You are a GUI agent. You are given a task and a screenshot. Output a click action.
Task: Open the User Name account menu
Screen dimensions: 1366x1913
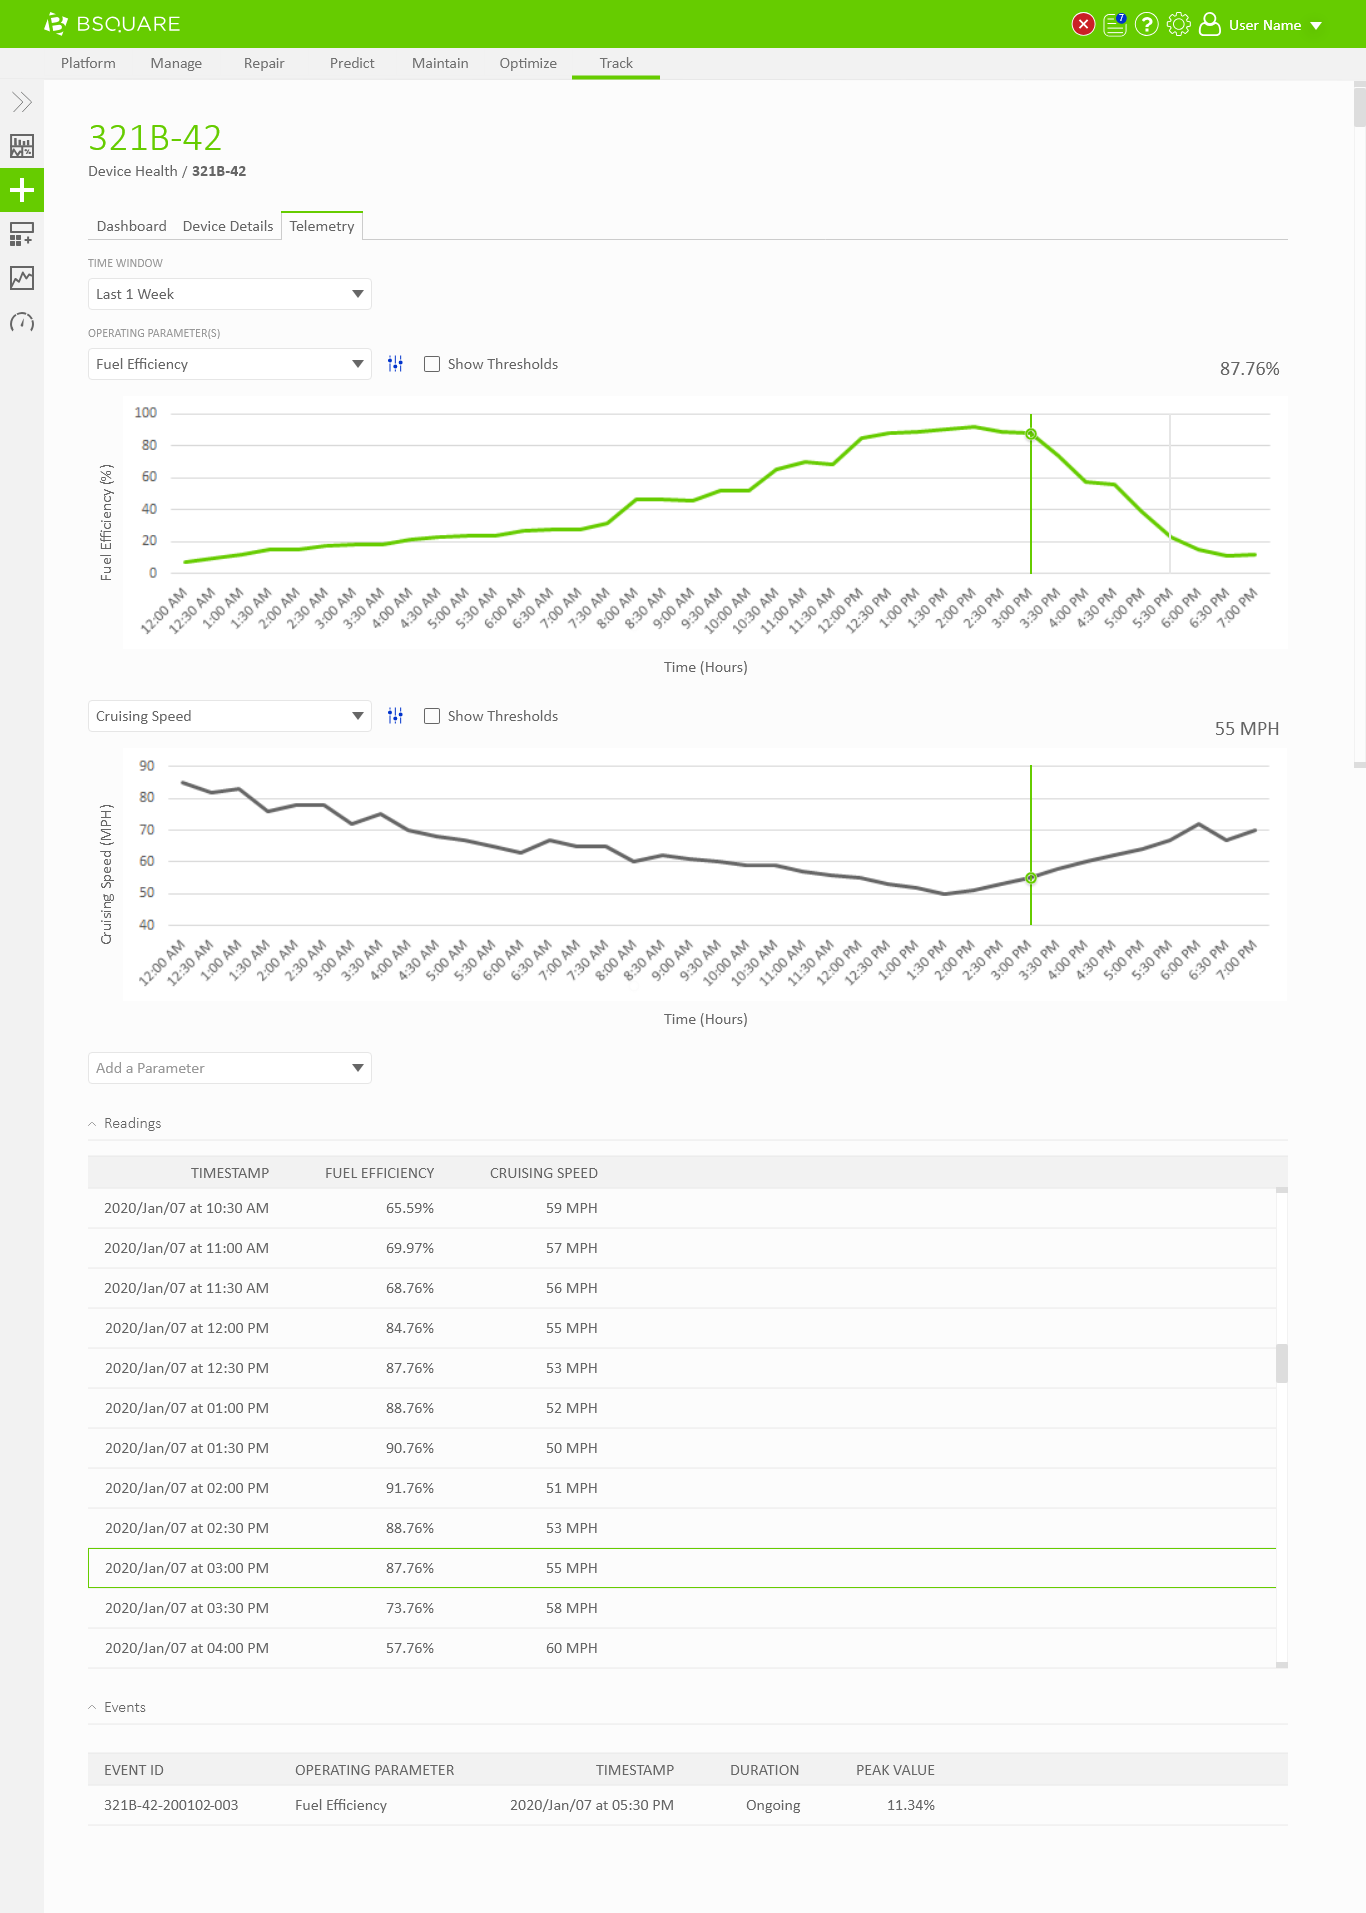1264,25
